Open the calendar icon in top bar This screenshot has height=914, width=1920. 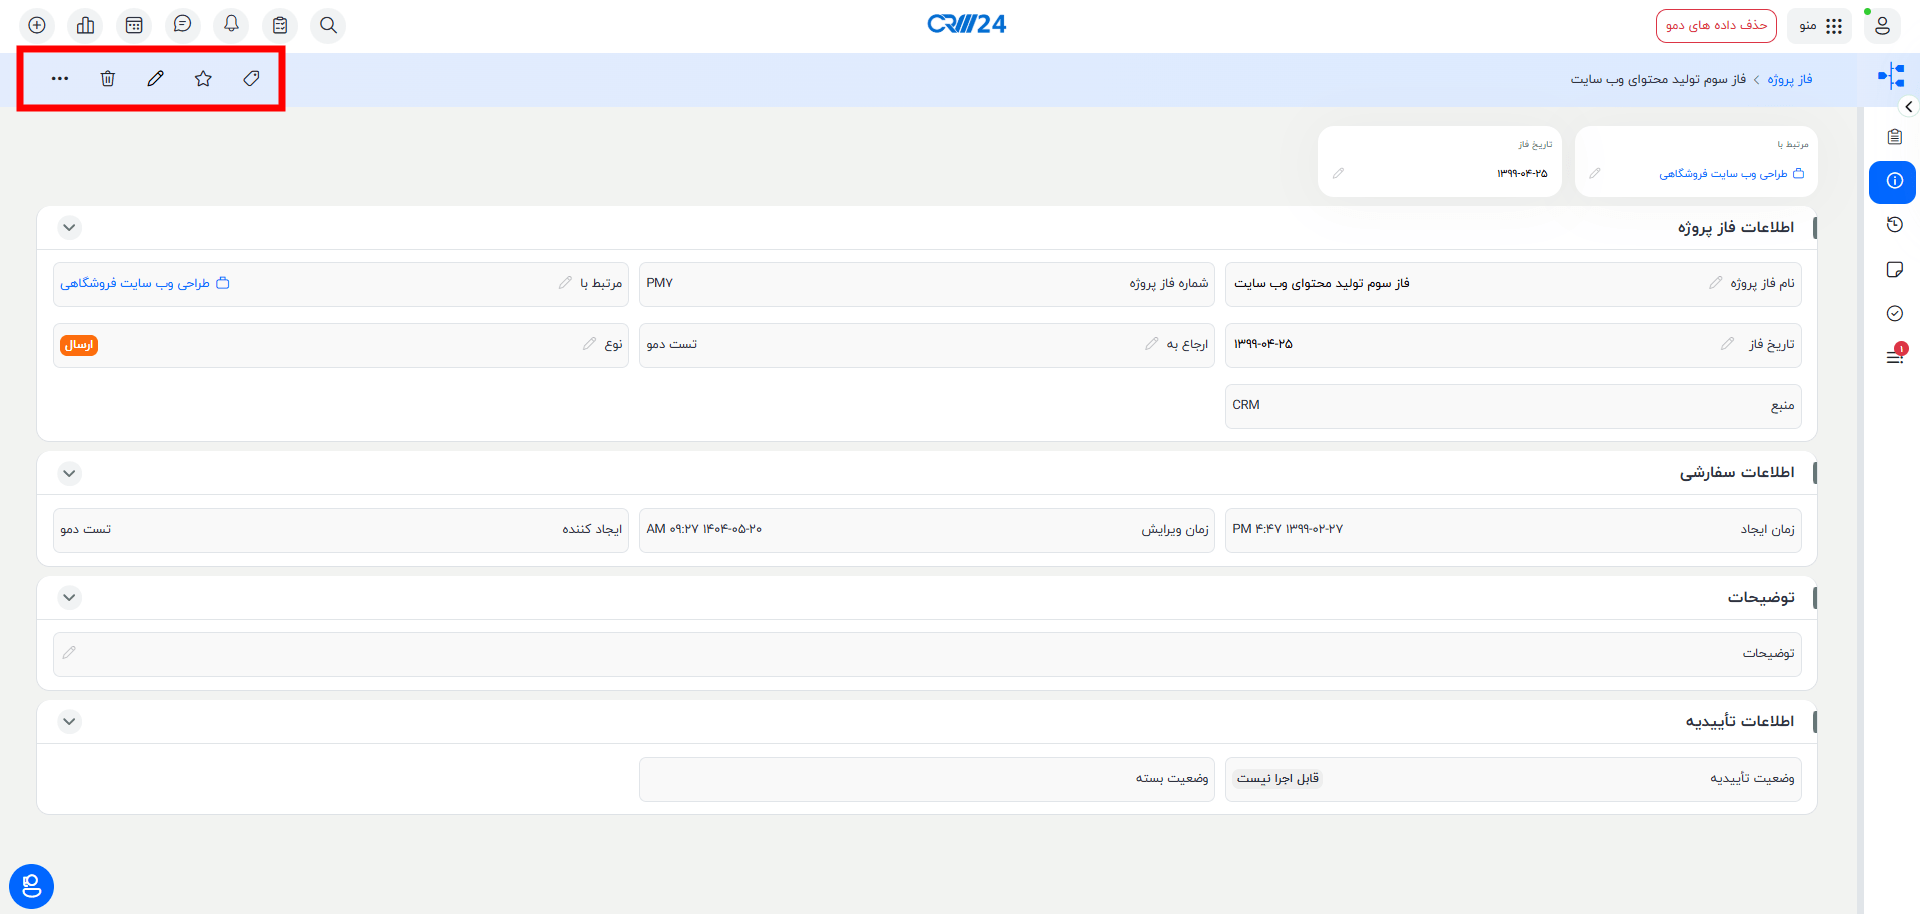134,25
